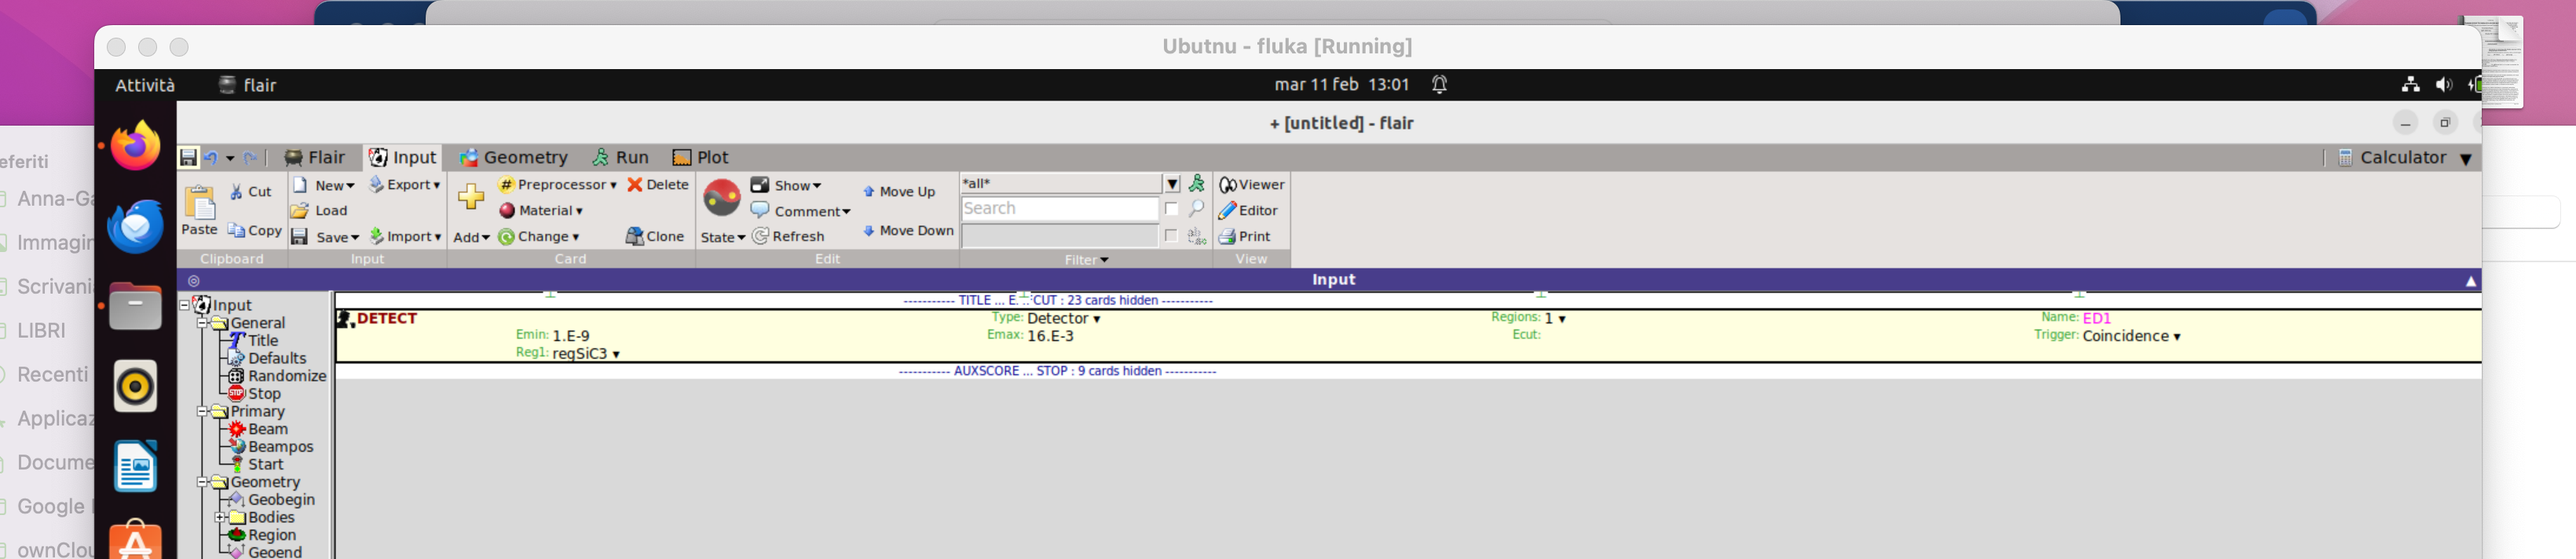
Task: Copy the selected card
Action: click(x=254, y=231)
